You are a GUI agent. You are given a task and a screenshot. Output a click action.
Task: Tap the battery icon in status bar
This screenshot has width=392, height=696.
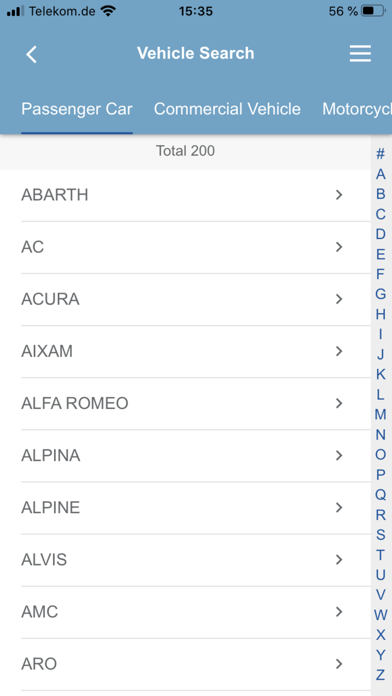(373, 11)
